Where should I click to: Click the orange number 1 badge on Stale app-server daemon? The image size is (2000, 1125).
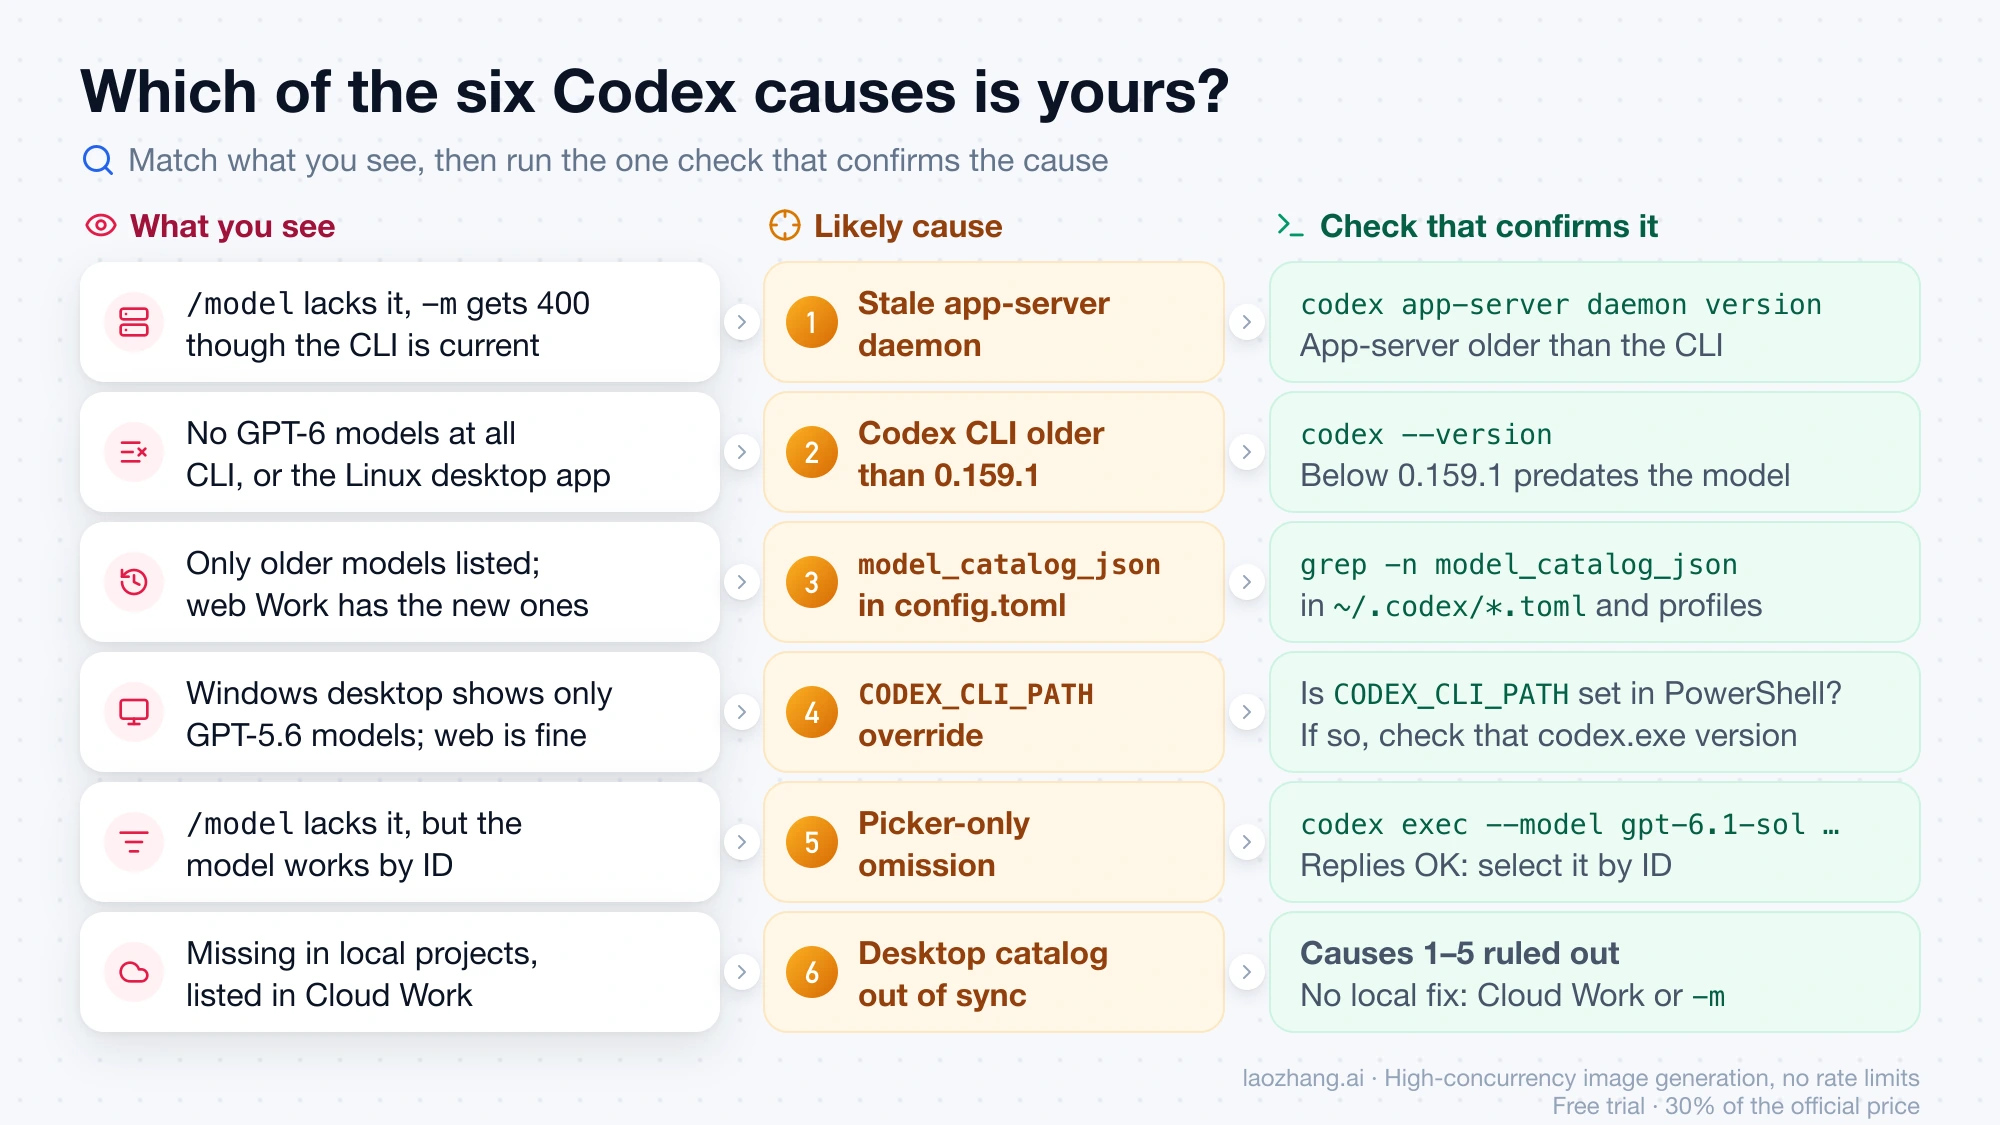point(812,322)
